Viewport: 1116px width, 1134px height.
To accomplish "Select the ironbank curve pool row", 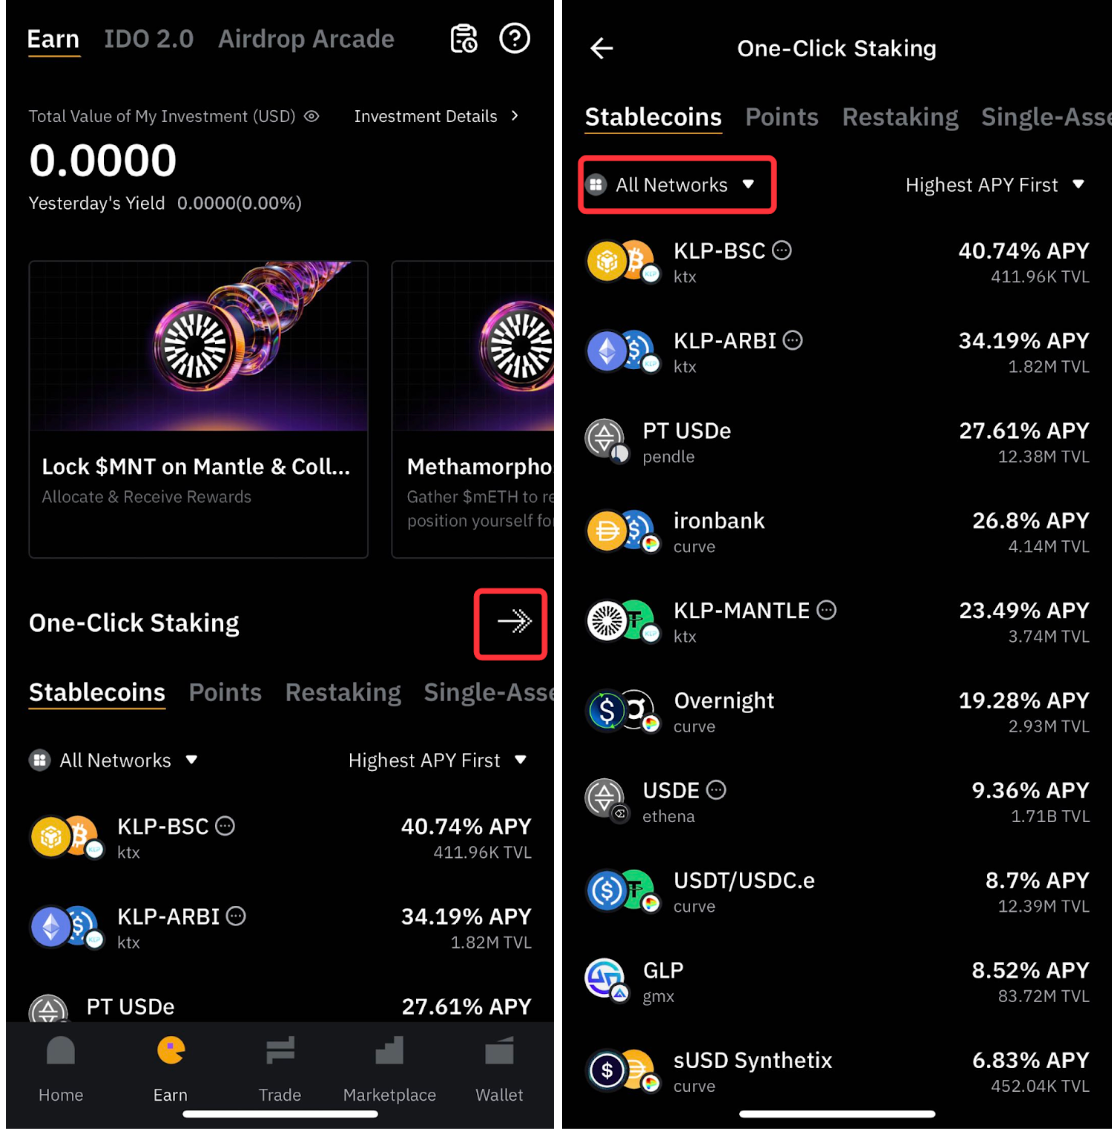I will pos(837,532).
